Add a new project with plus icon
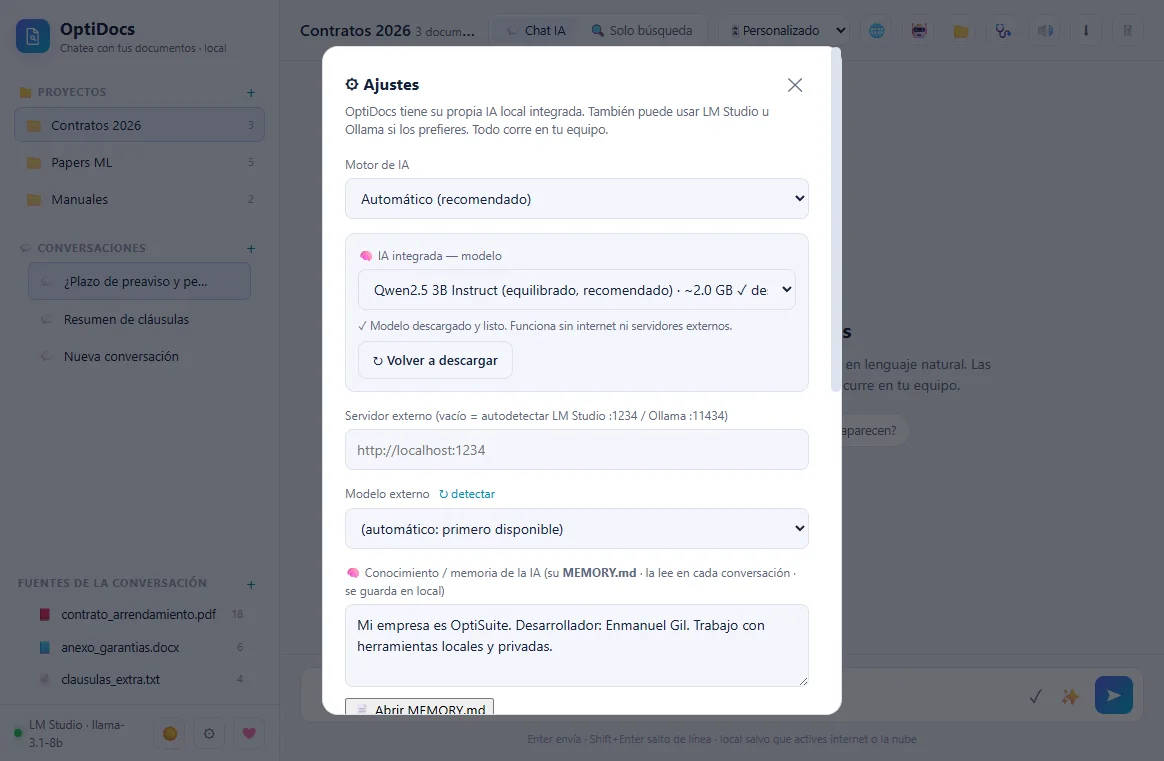 [251, 93]
